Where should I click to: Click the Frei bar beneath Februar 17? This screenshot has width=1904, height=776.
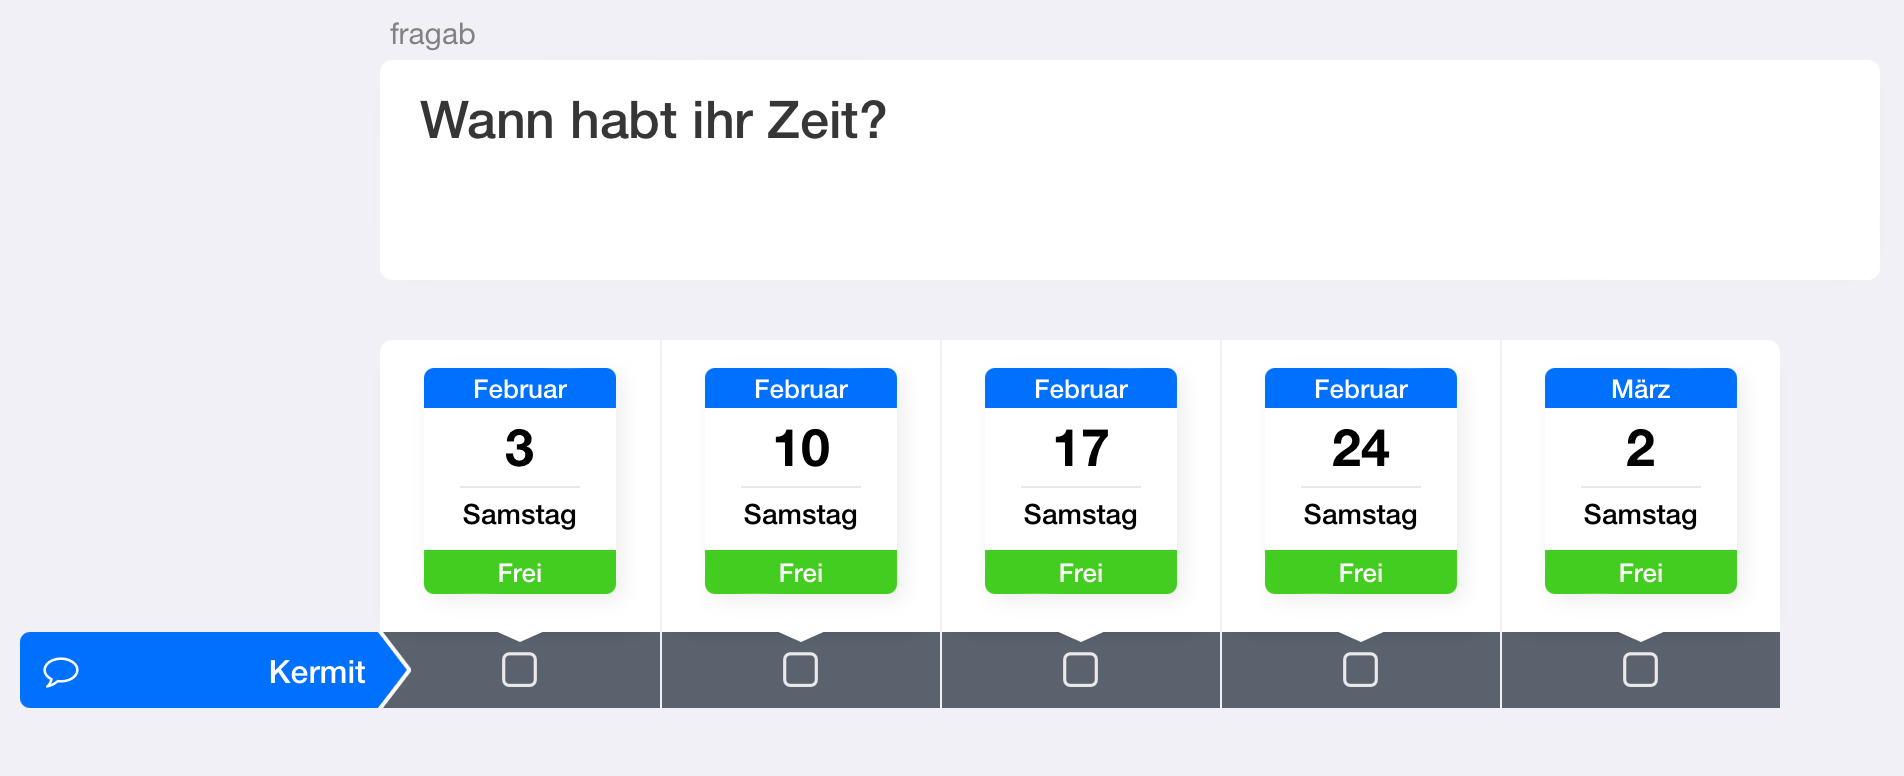1080,573
